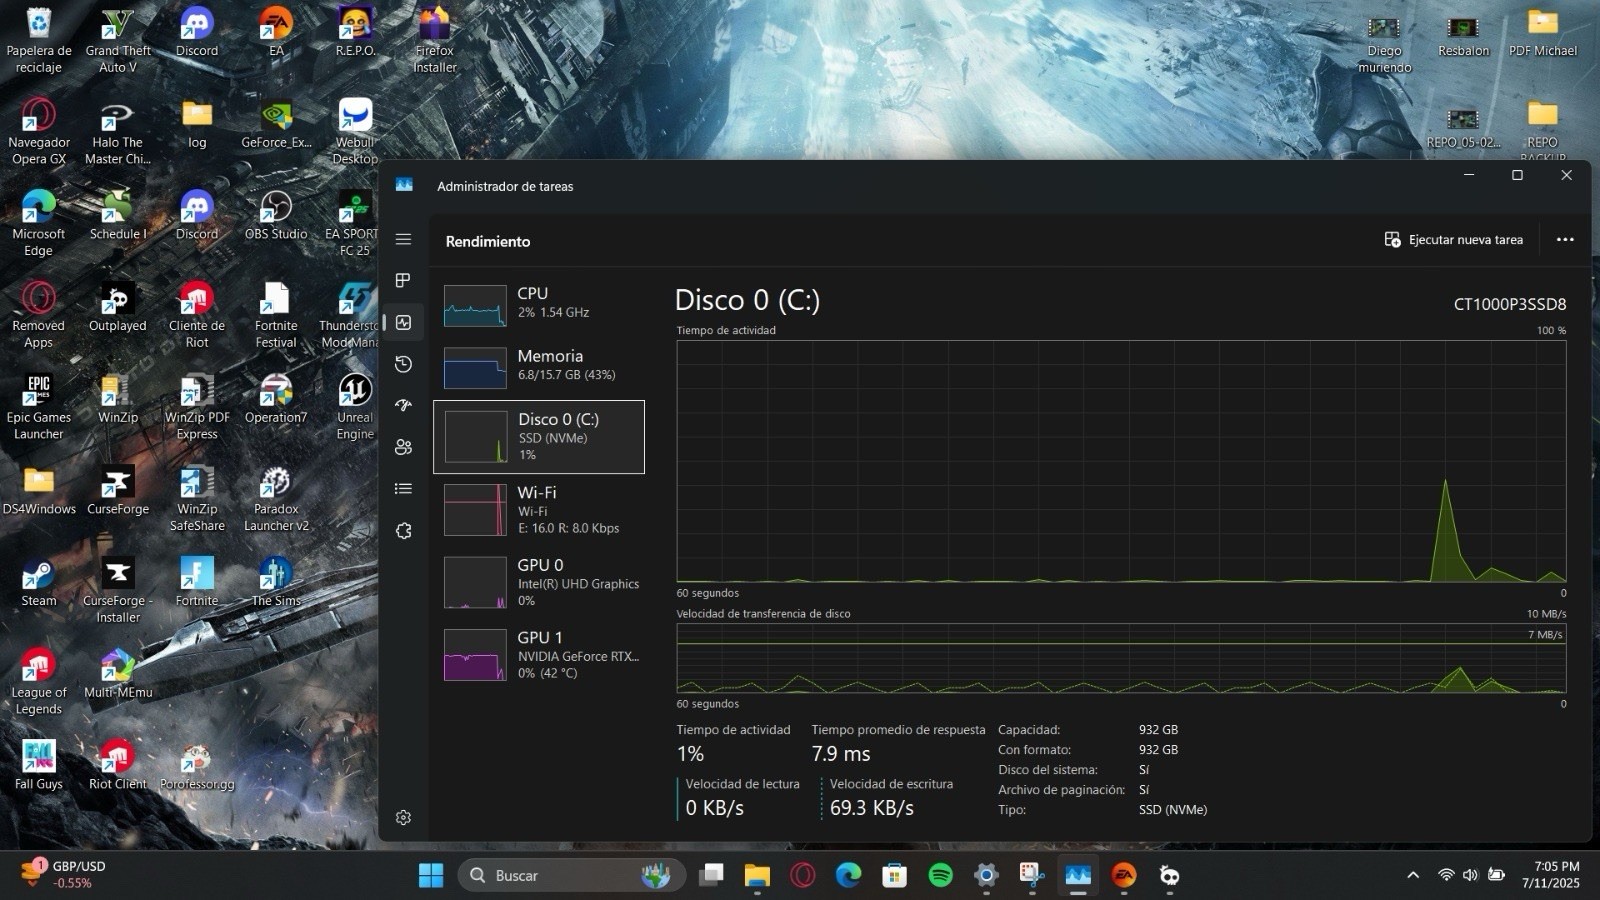Click Ejecutar nueva tarea button
This screenshot has width=1600, height=900.
coord(1453,240)
